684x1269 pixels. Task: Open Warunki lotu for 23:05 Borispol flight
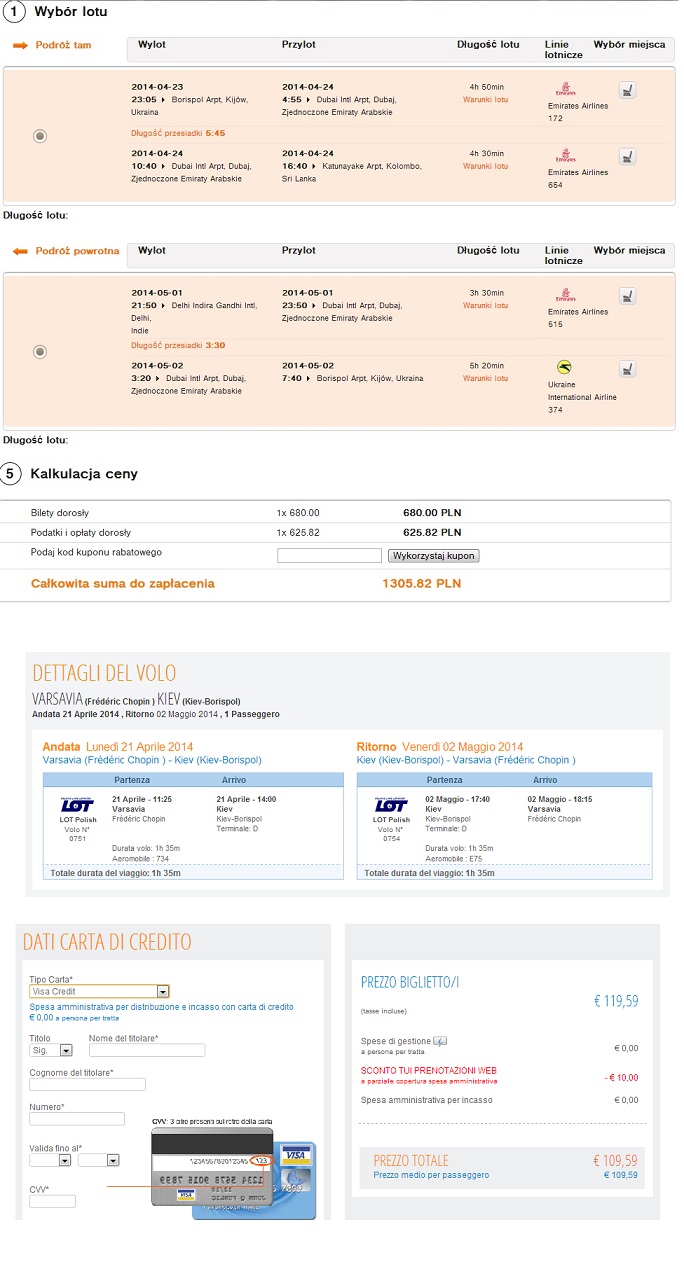[x=485, y=100]
